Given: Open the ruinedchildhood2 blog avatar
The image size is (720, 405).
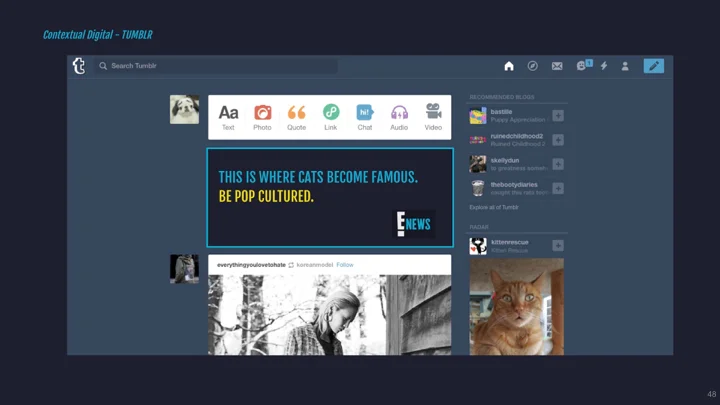Looking at the screenshot, I should (478, 140).
